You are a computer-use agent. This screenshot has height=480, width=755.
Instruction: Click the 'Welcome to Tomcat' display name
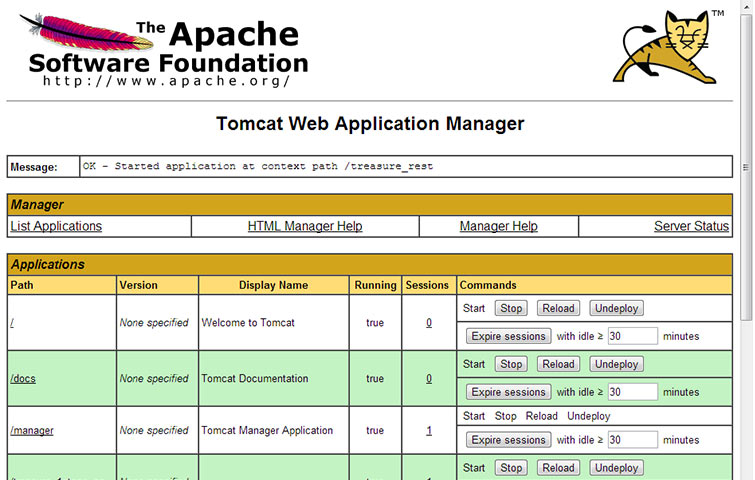[247, 323]
